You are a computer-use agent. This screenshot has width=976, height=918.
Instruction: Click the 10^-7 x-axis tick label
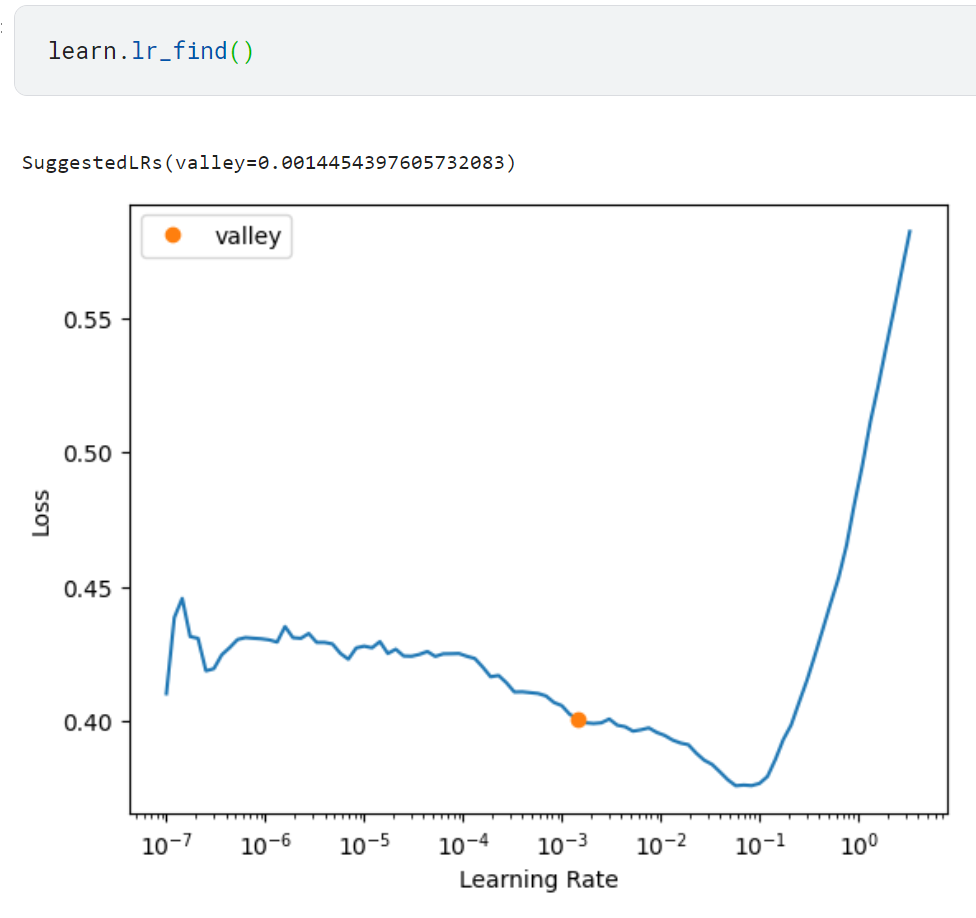pyautogui.click(x=167, y=845)
